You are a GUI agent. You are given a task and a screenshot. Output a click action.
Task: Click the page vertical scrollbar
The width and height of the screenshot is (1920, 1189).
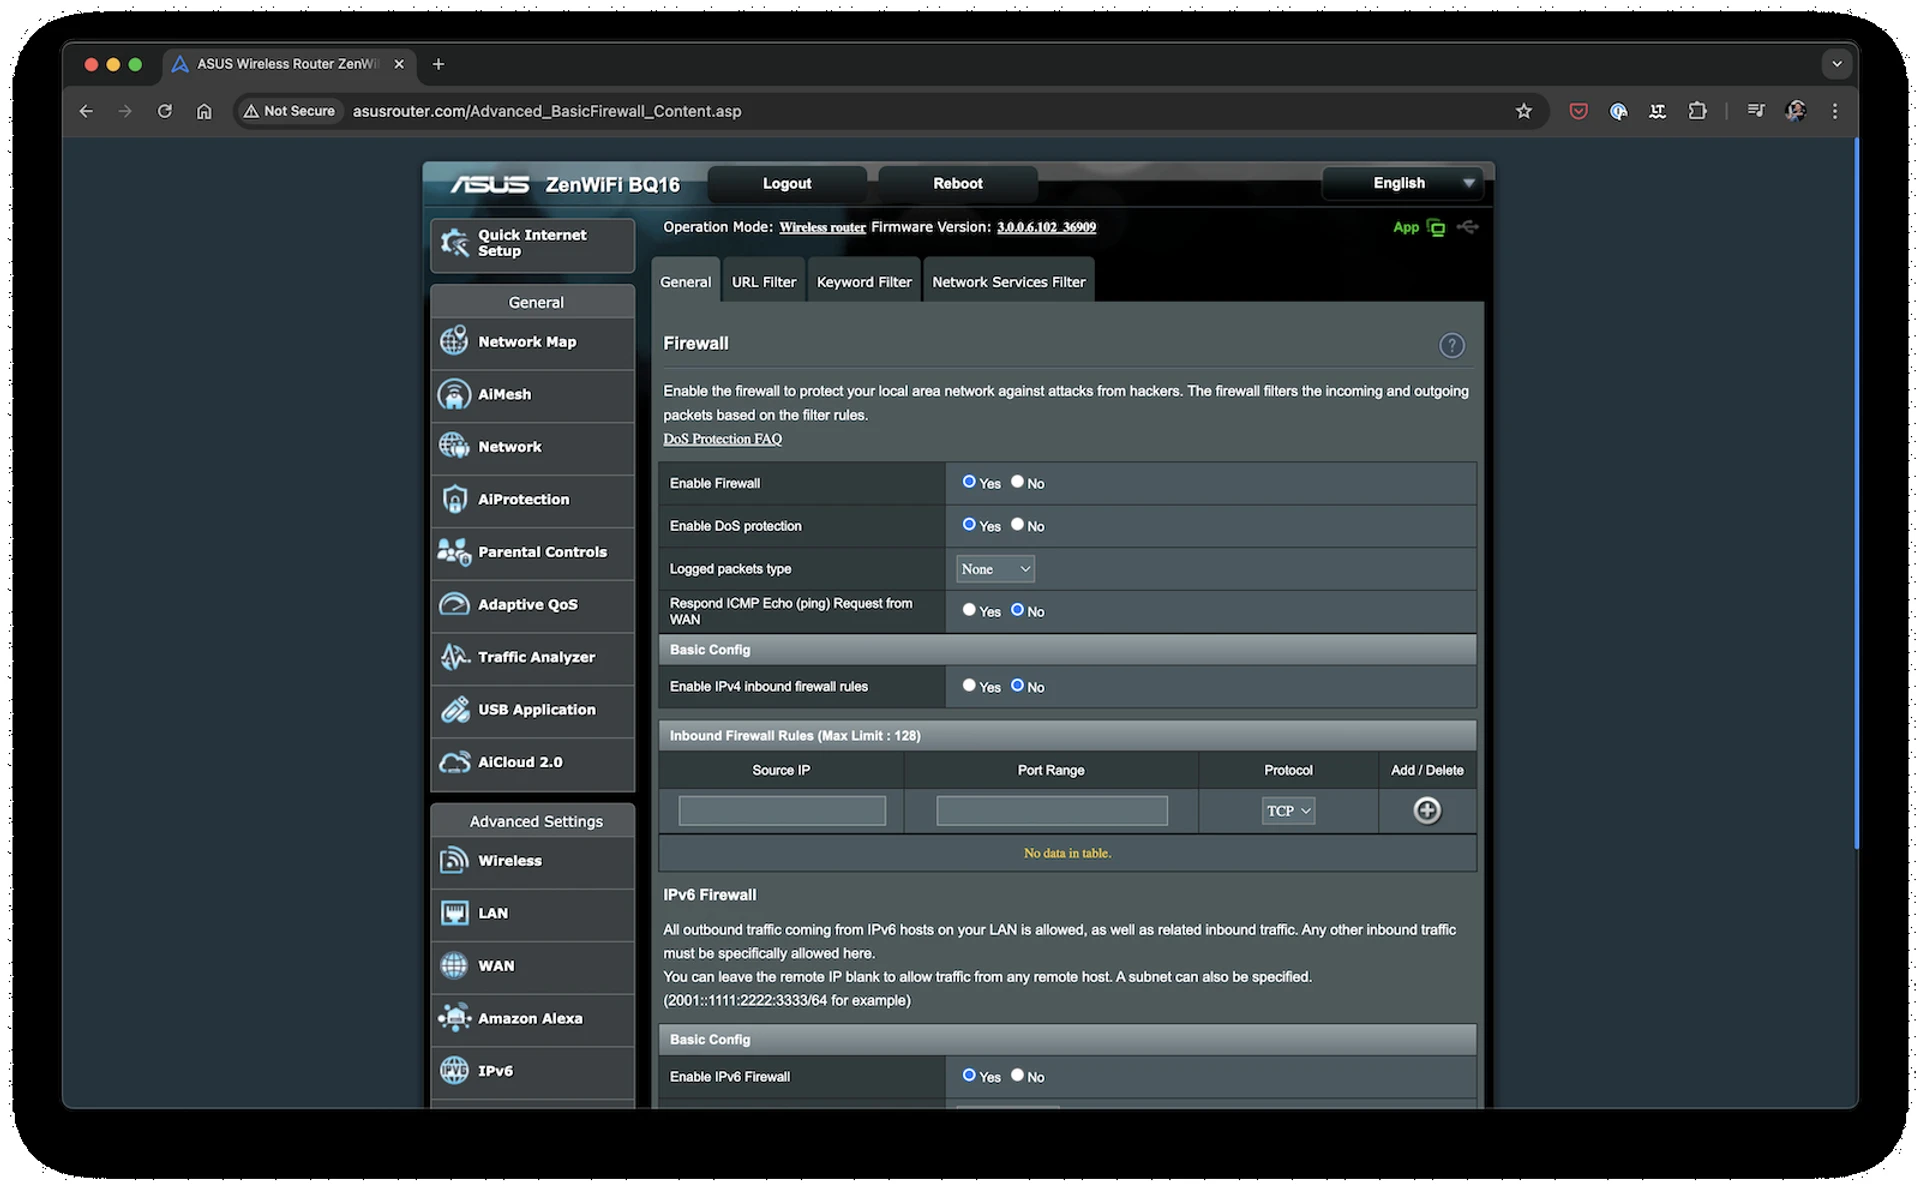tap(1856, 495)
